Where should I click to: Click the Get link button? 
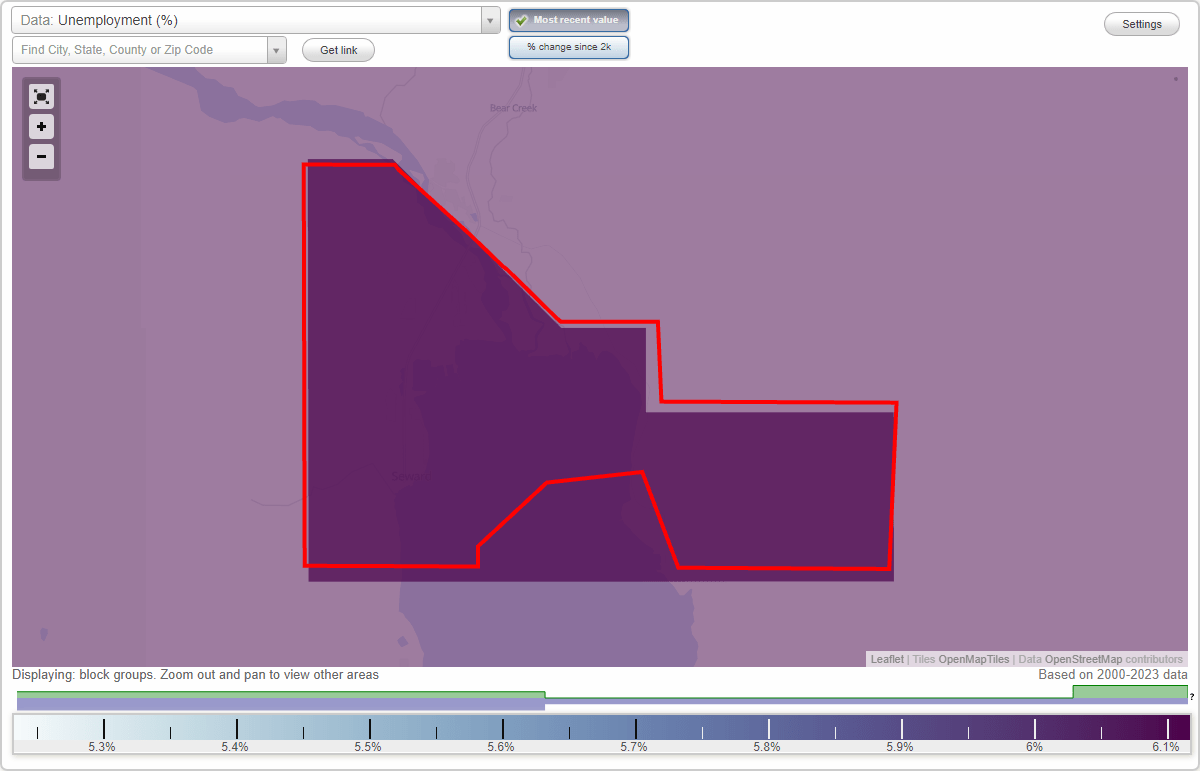coord(338,50)
